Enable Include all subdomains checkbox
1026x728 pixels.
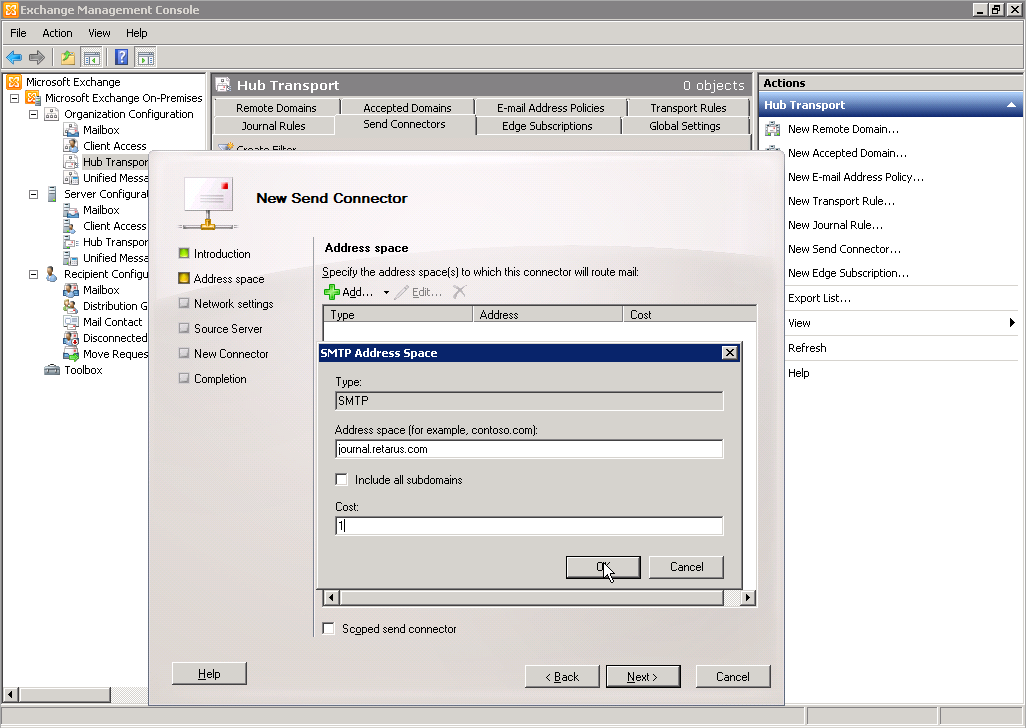[342, 480]
